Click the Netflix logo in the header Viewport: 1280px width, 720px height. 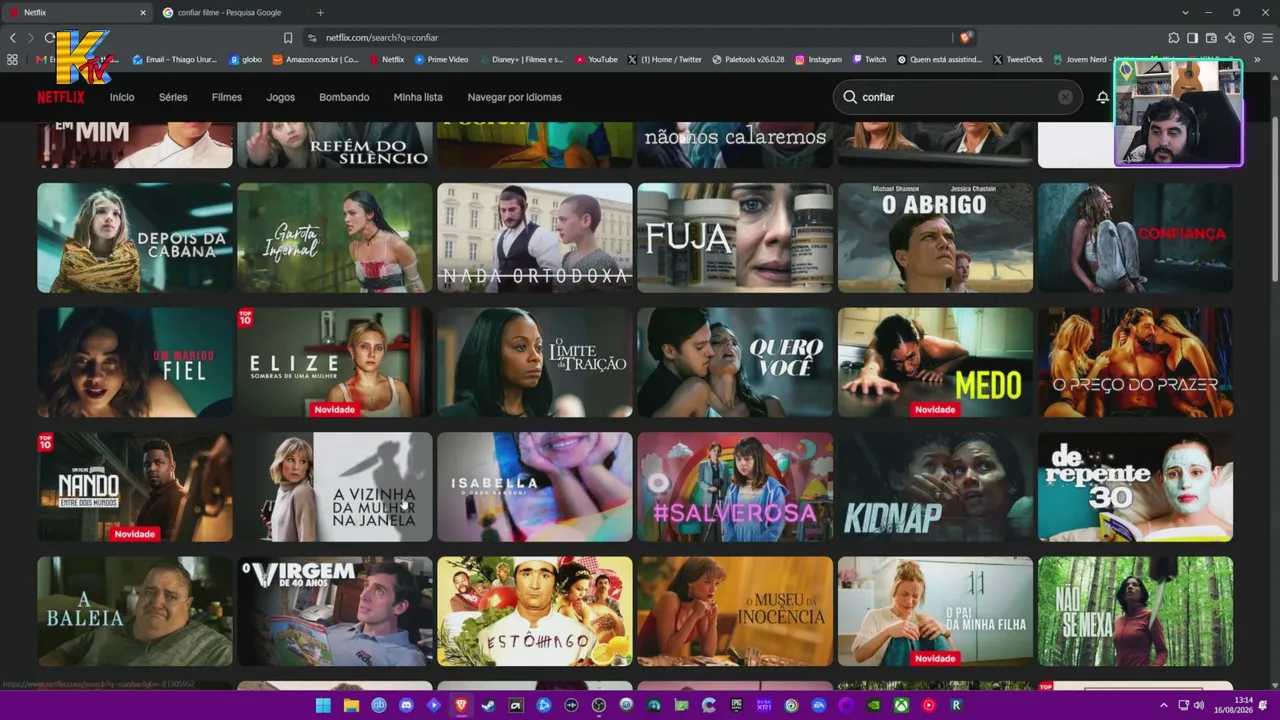(61, 97)
